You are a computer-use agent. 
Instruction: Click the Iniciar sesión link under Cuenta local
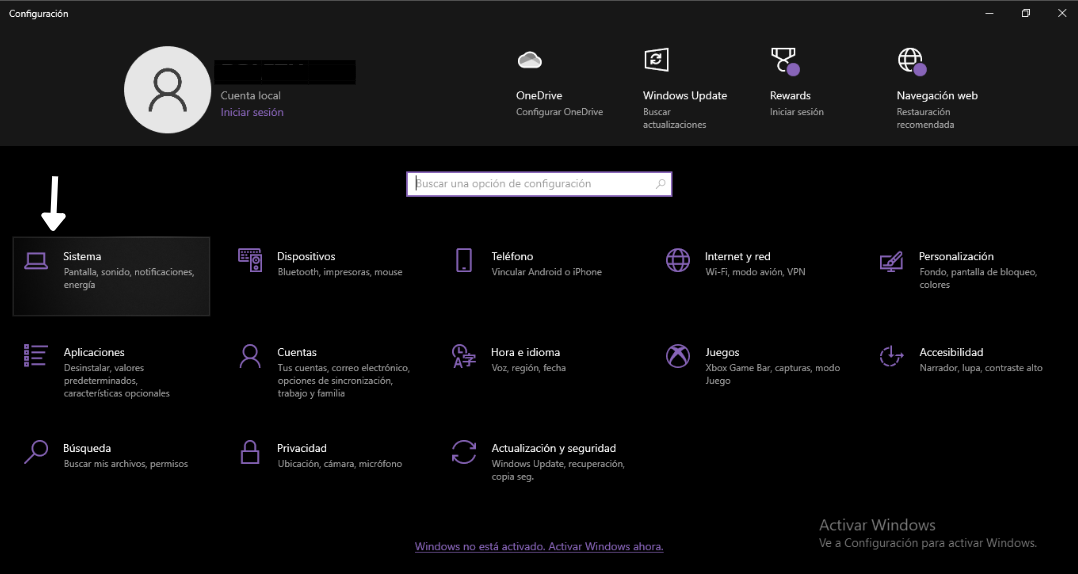pos(252,112)
